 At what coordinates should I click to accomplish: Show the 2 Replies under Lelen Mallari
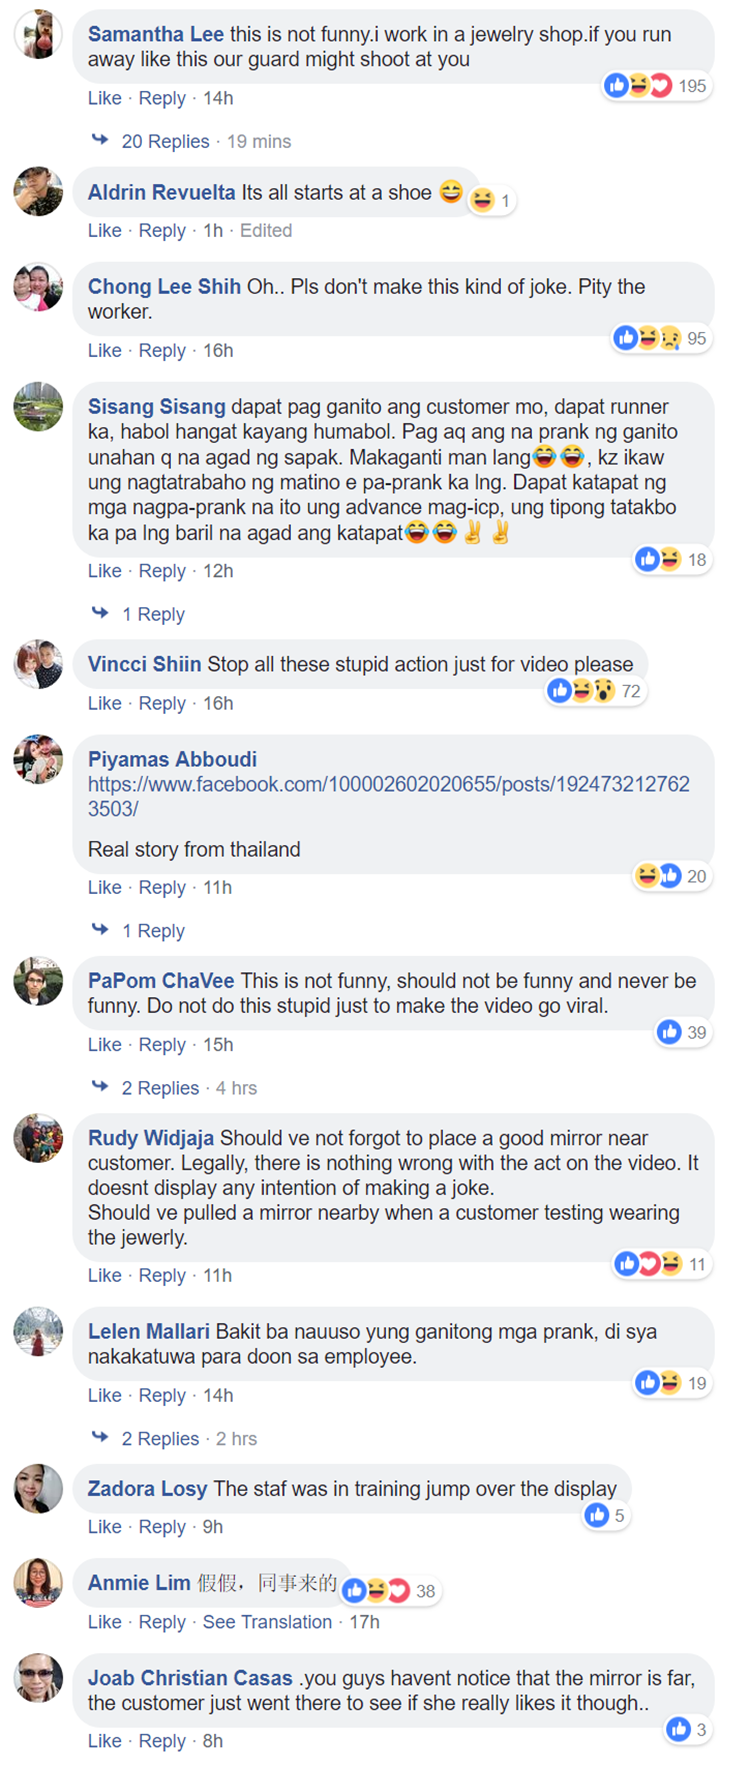tap(160, 1439)
